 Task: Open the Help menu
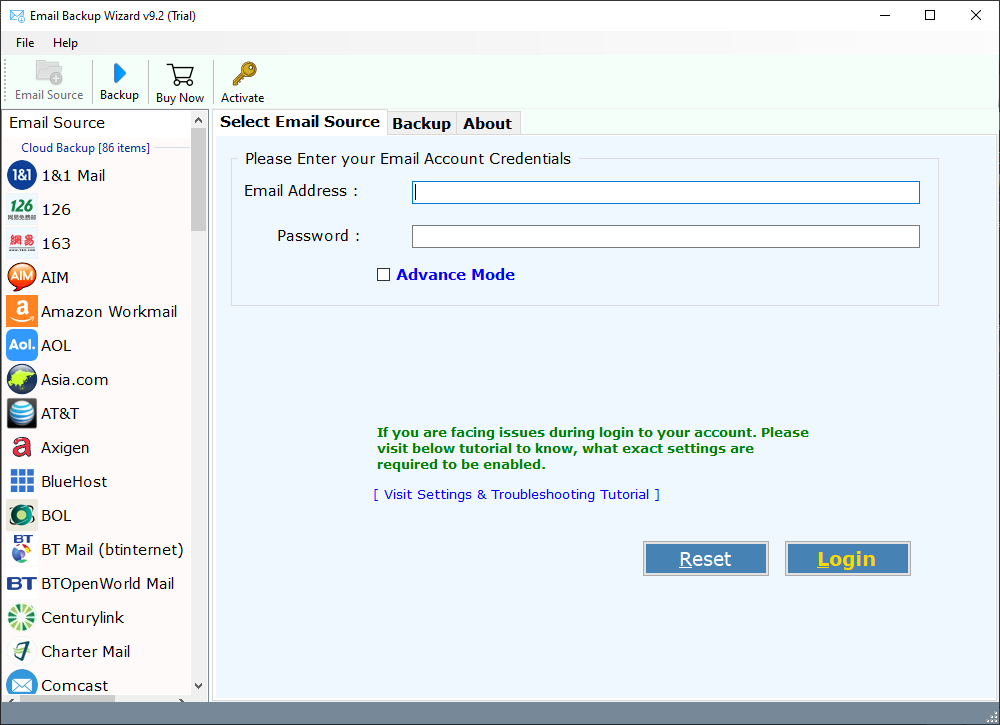click(65, 43)
